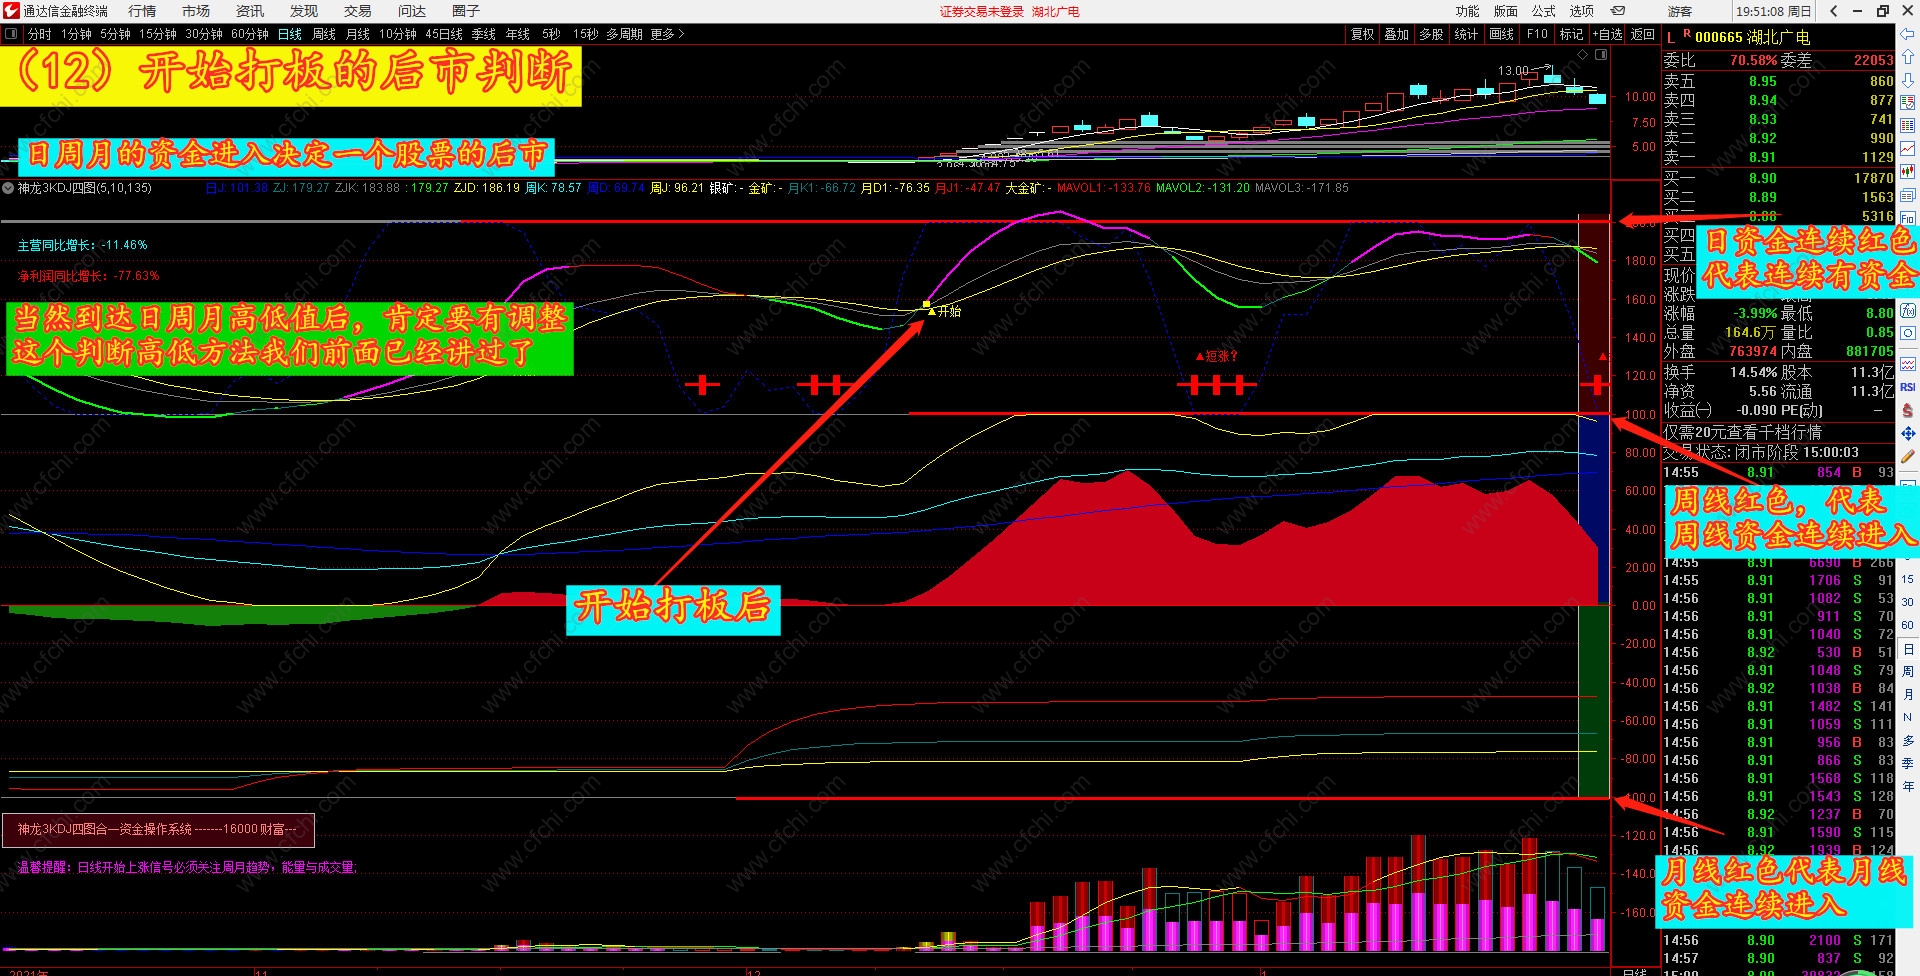1920x976 pixels.
Task: Open the 圈子 menu
Action: click(x=466, y=11)
